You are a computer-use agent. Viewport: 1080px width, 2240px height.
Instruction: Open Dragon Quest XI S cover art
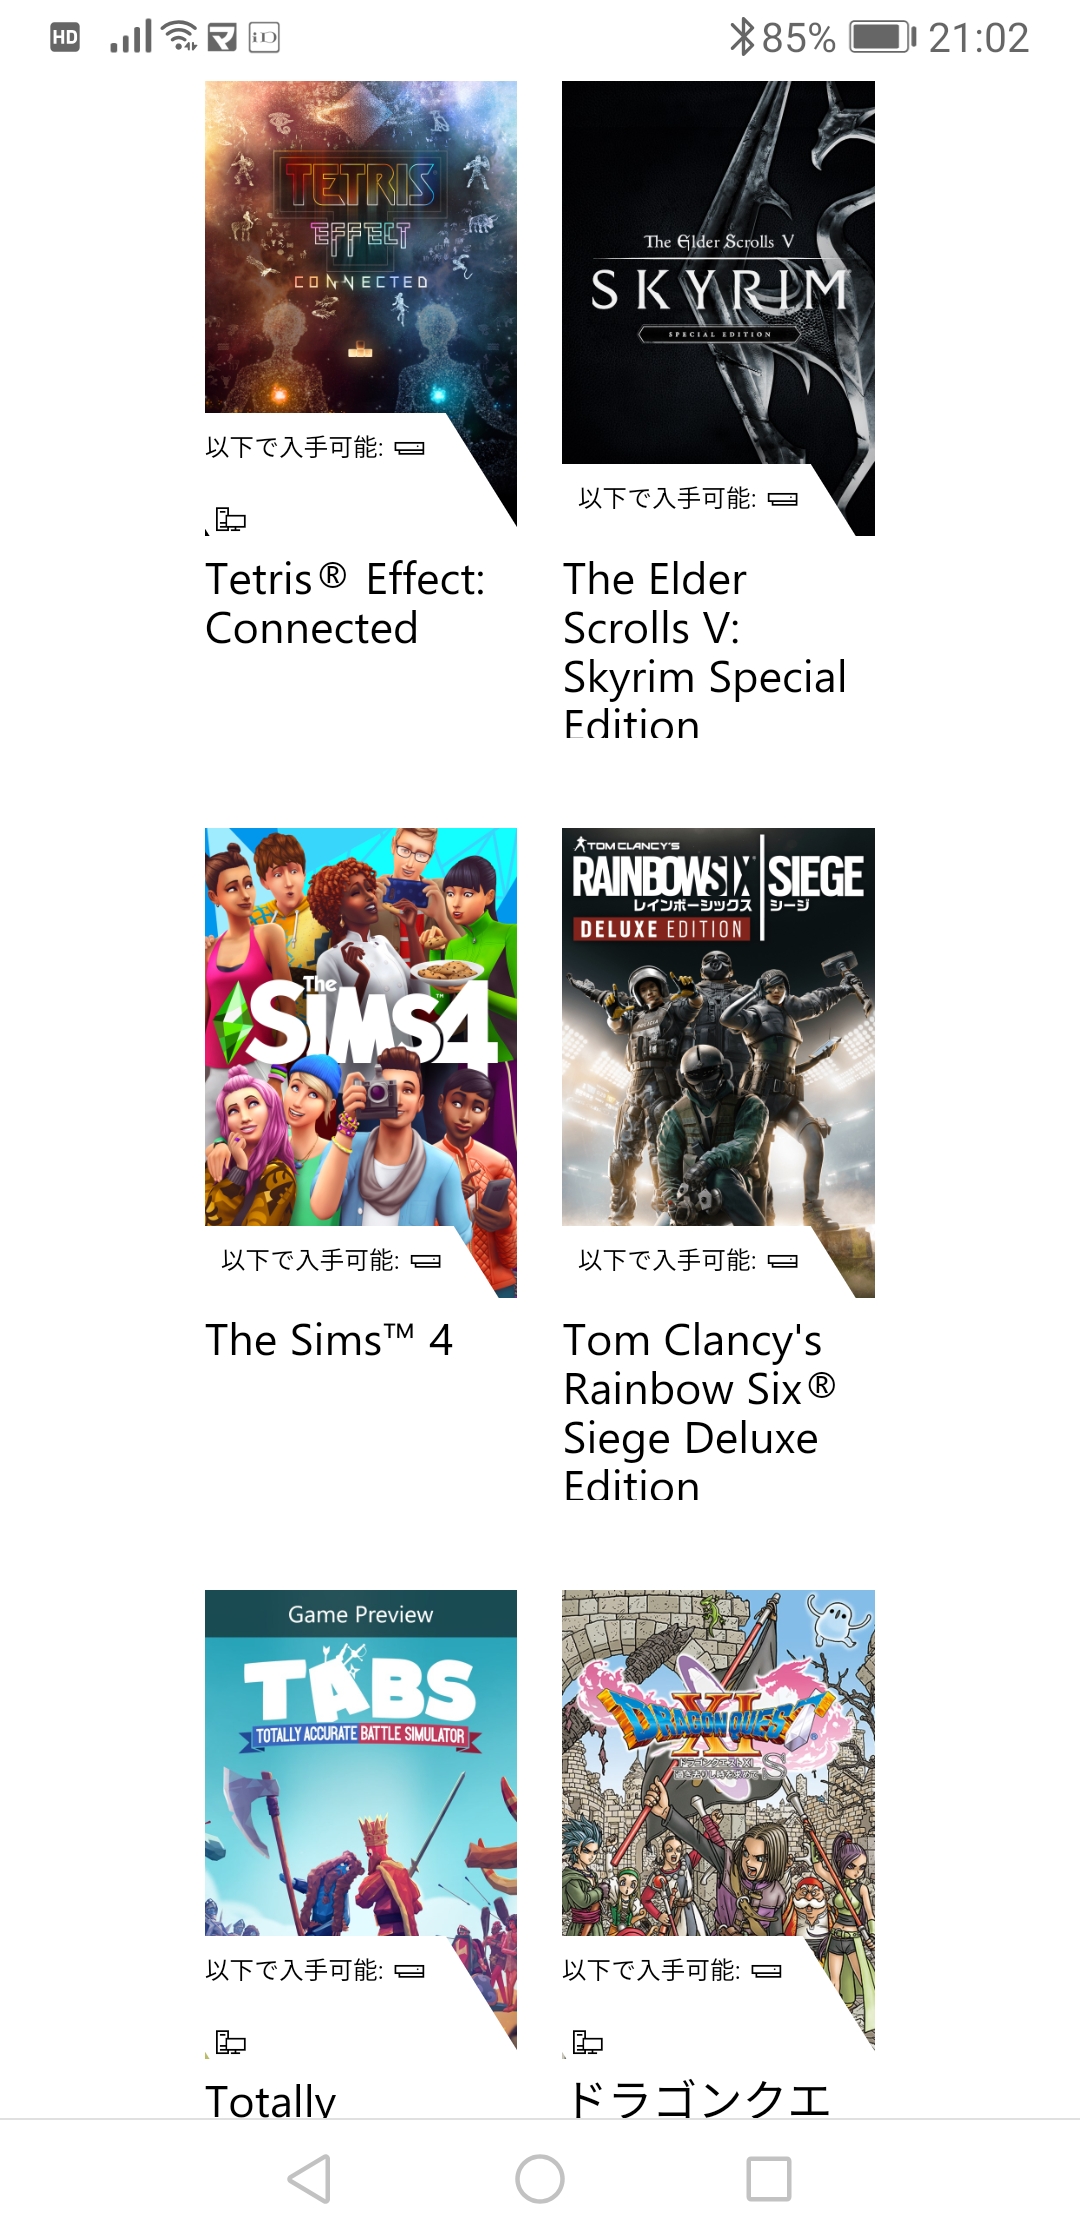coord(718,1763)
